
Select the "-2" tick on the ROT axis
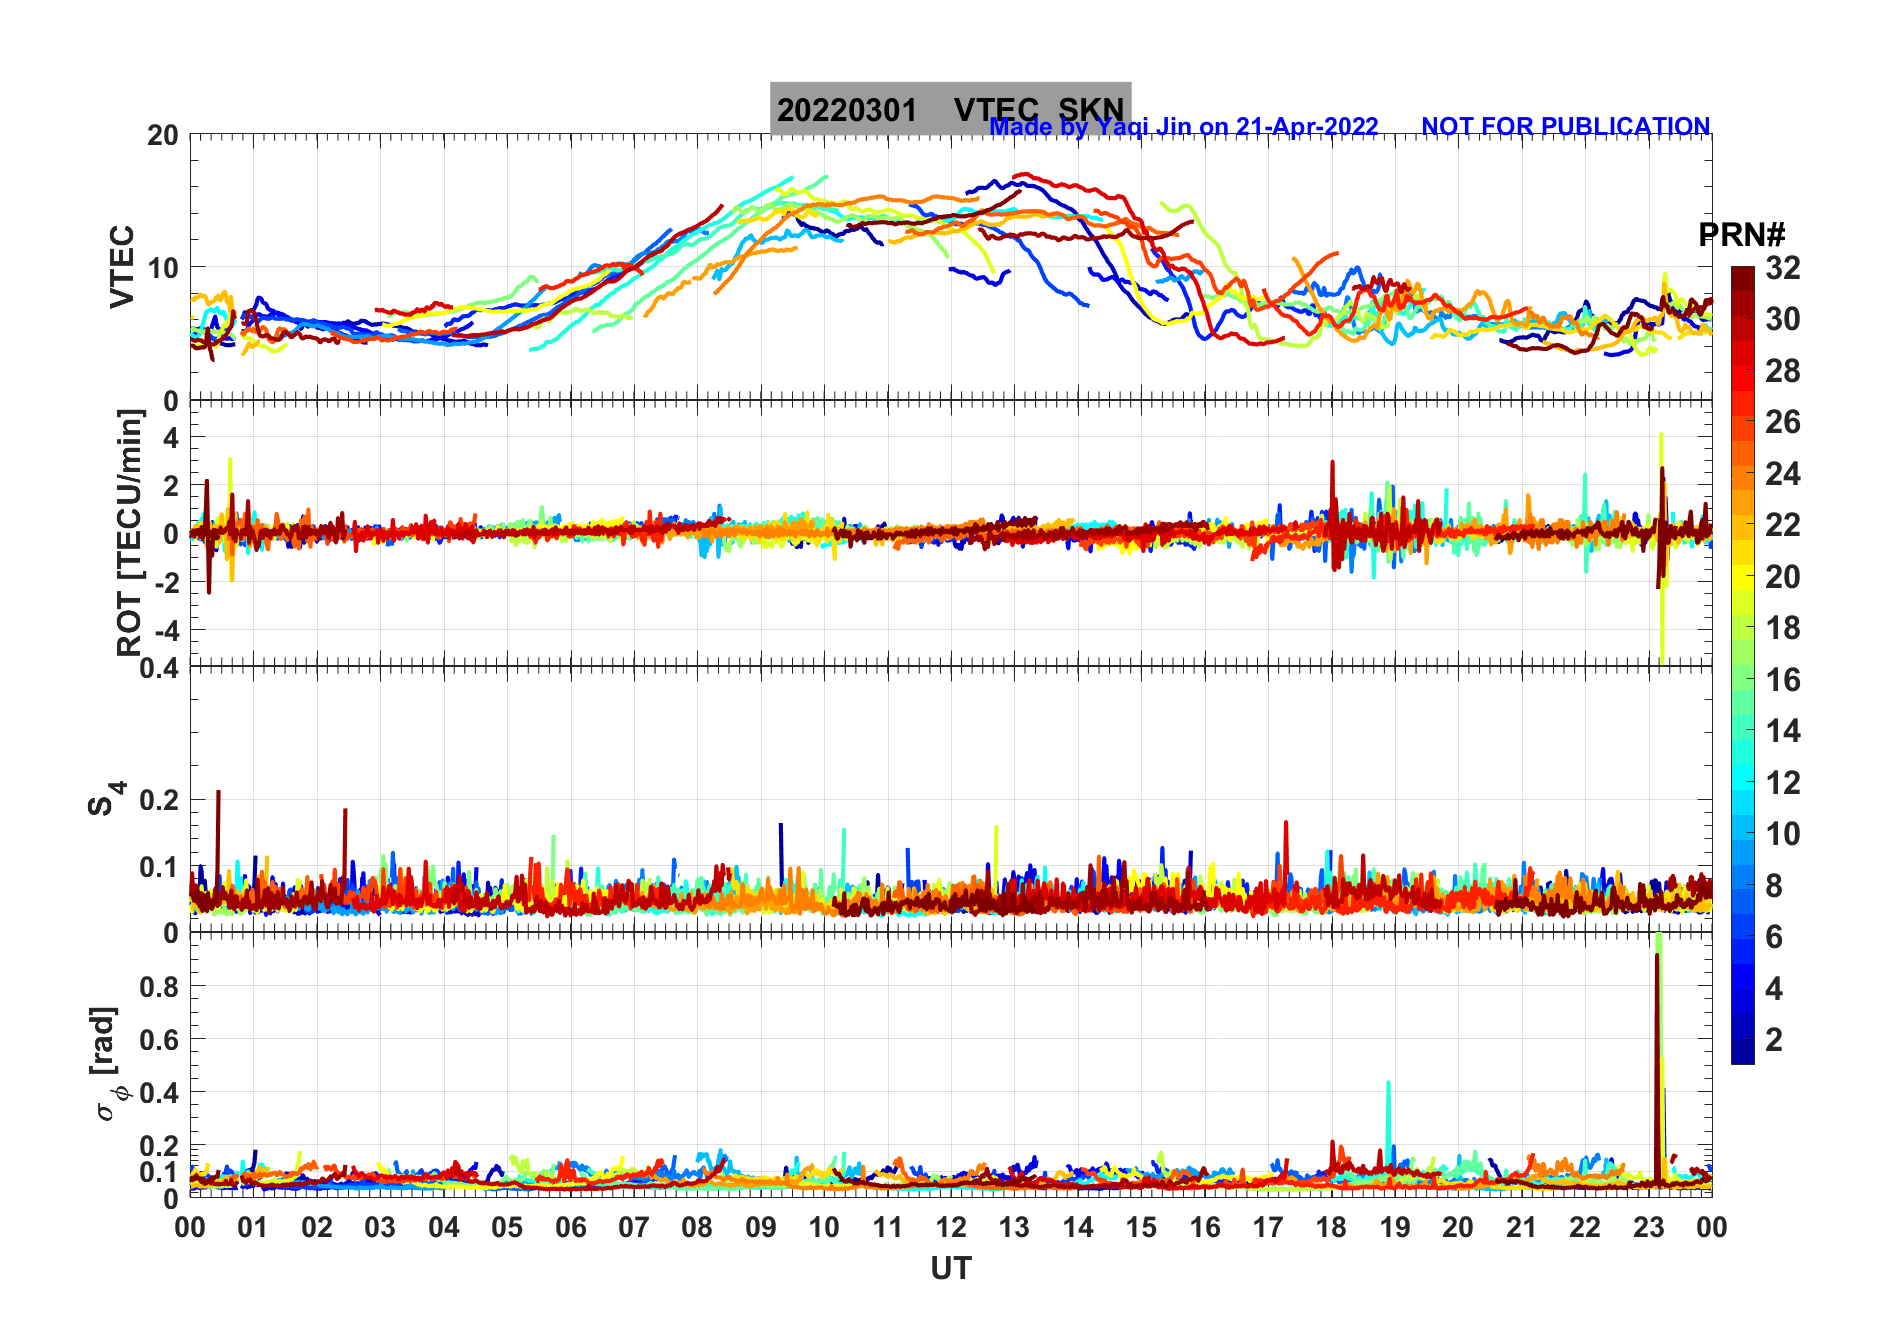(x=166, y=582)
